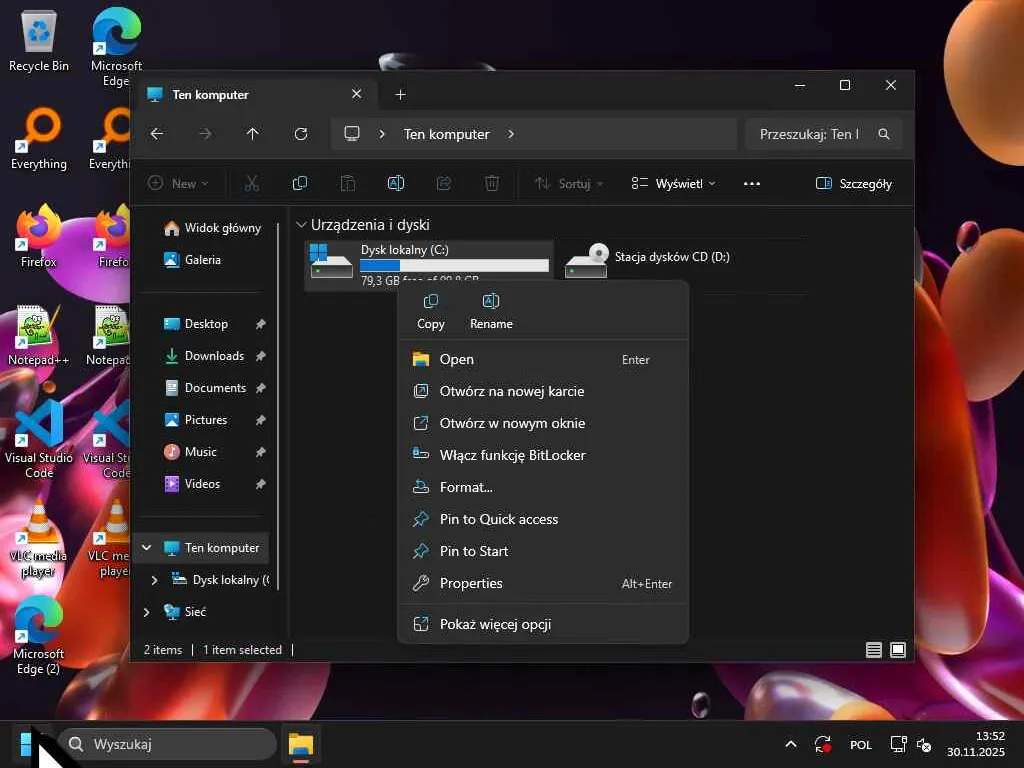The width and height of the screenshot is (1024, 768).
Task: Expand the Sieć tree node
Action: click(x=147, y=612)
